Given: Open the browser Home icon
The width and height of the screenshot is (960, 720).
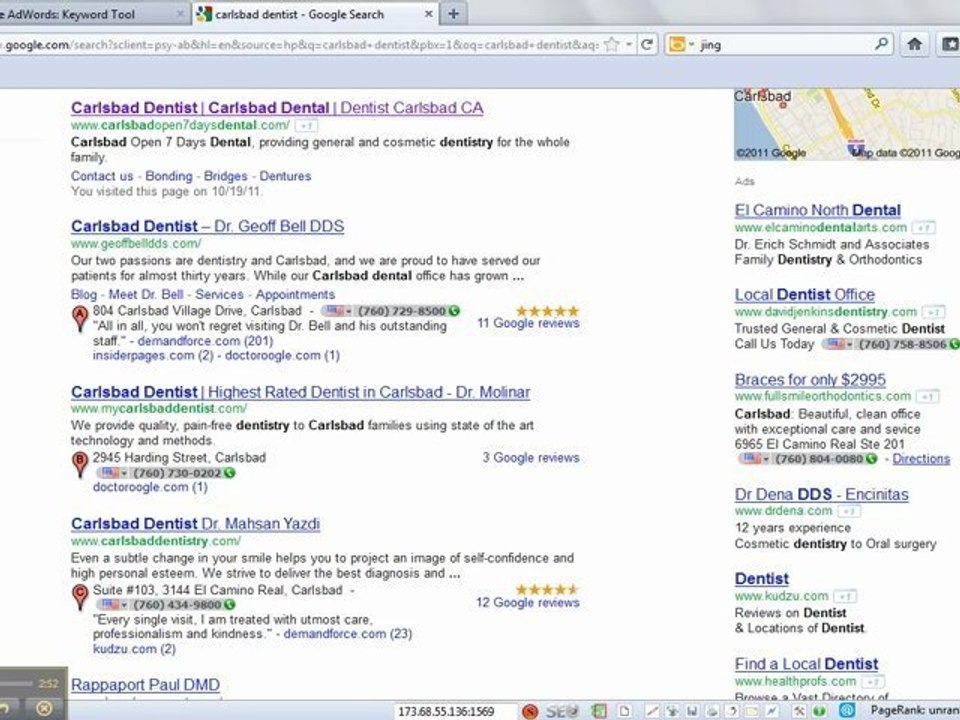Looking at the screenshot, I should (x=915, y=44).
